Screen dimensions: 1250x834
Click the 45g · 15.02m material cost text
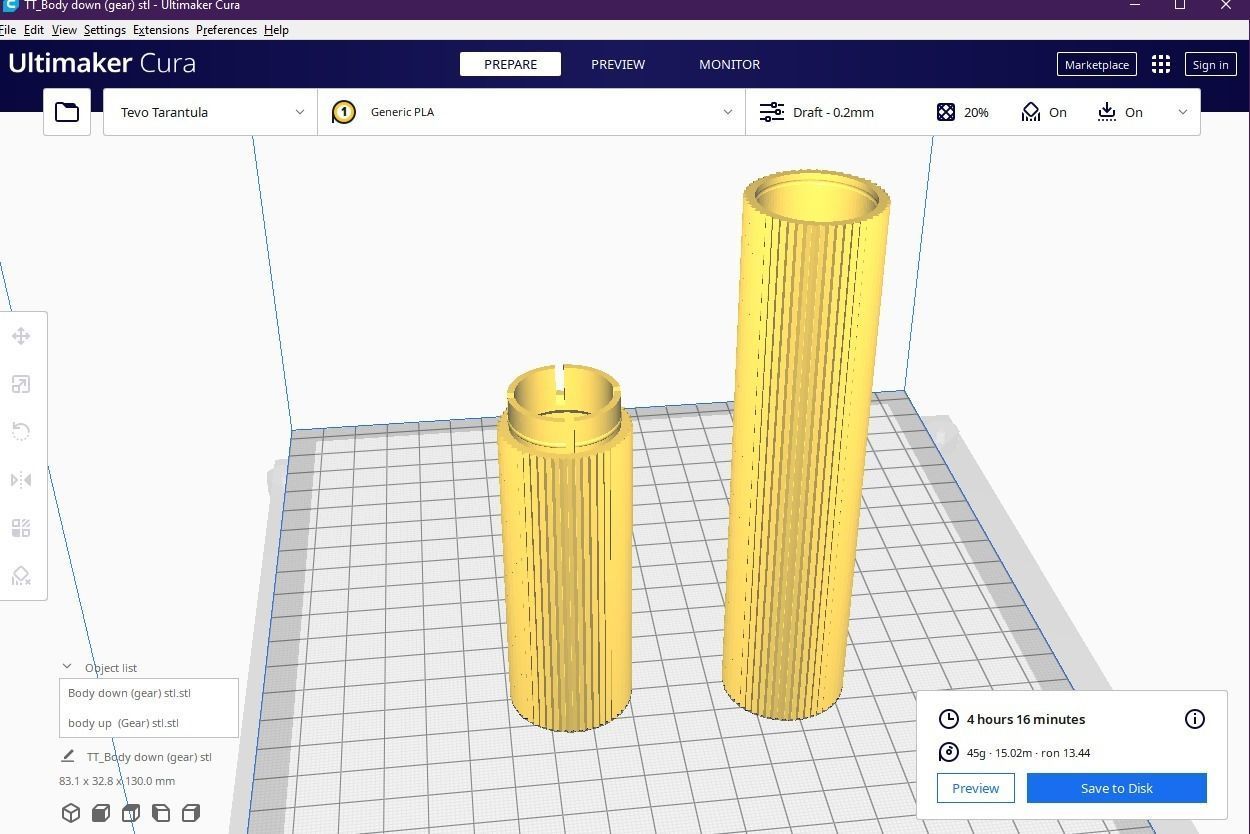[1028, 753]
